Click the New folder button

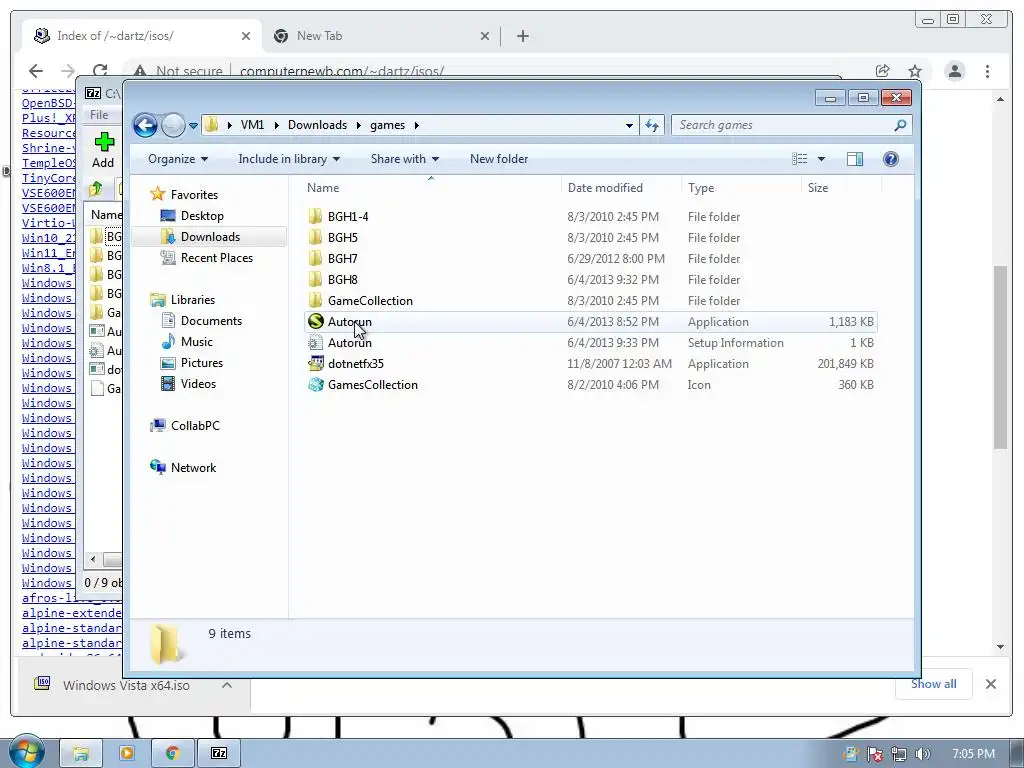[x=499, y=159]
